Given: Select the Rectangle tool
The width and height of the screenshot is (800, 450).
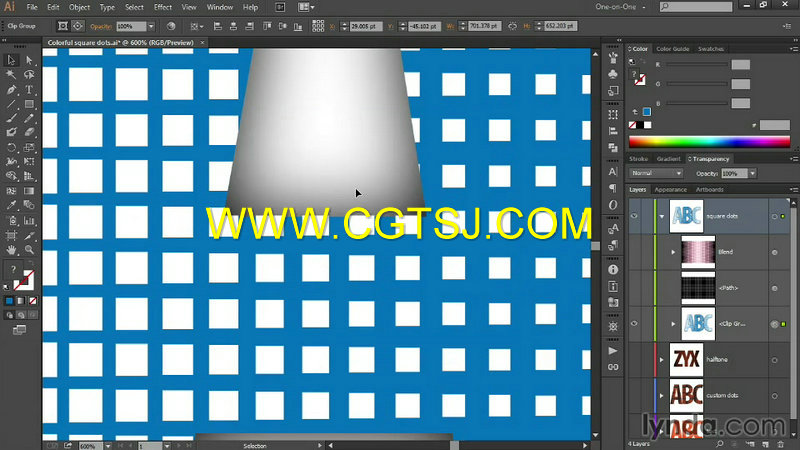Looking at the screenshot, I should coord(29,104).
